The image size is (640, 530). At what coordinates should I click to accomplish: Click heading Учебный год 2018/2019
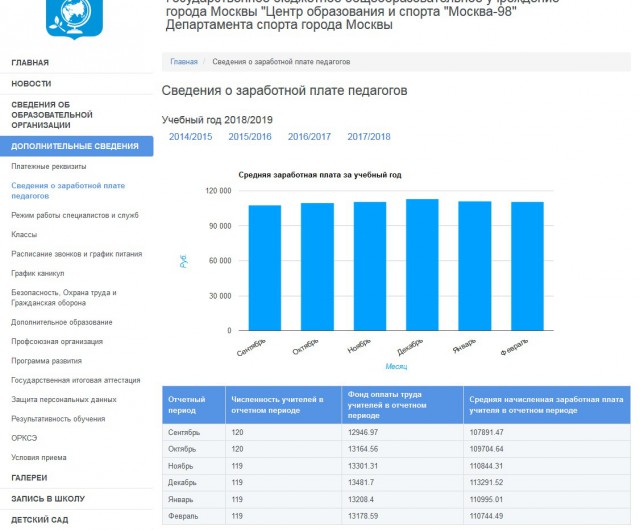217,120
